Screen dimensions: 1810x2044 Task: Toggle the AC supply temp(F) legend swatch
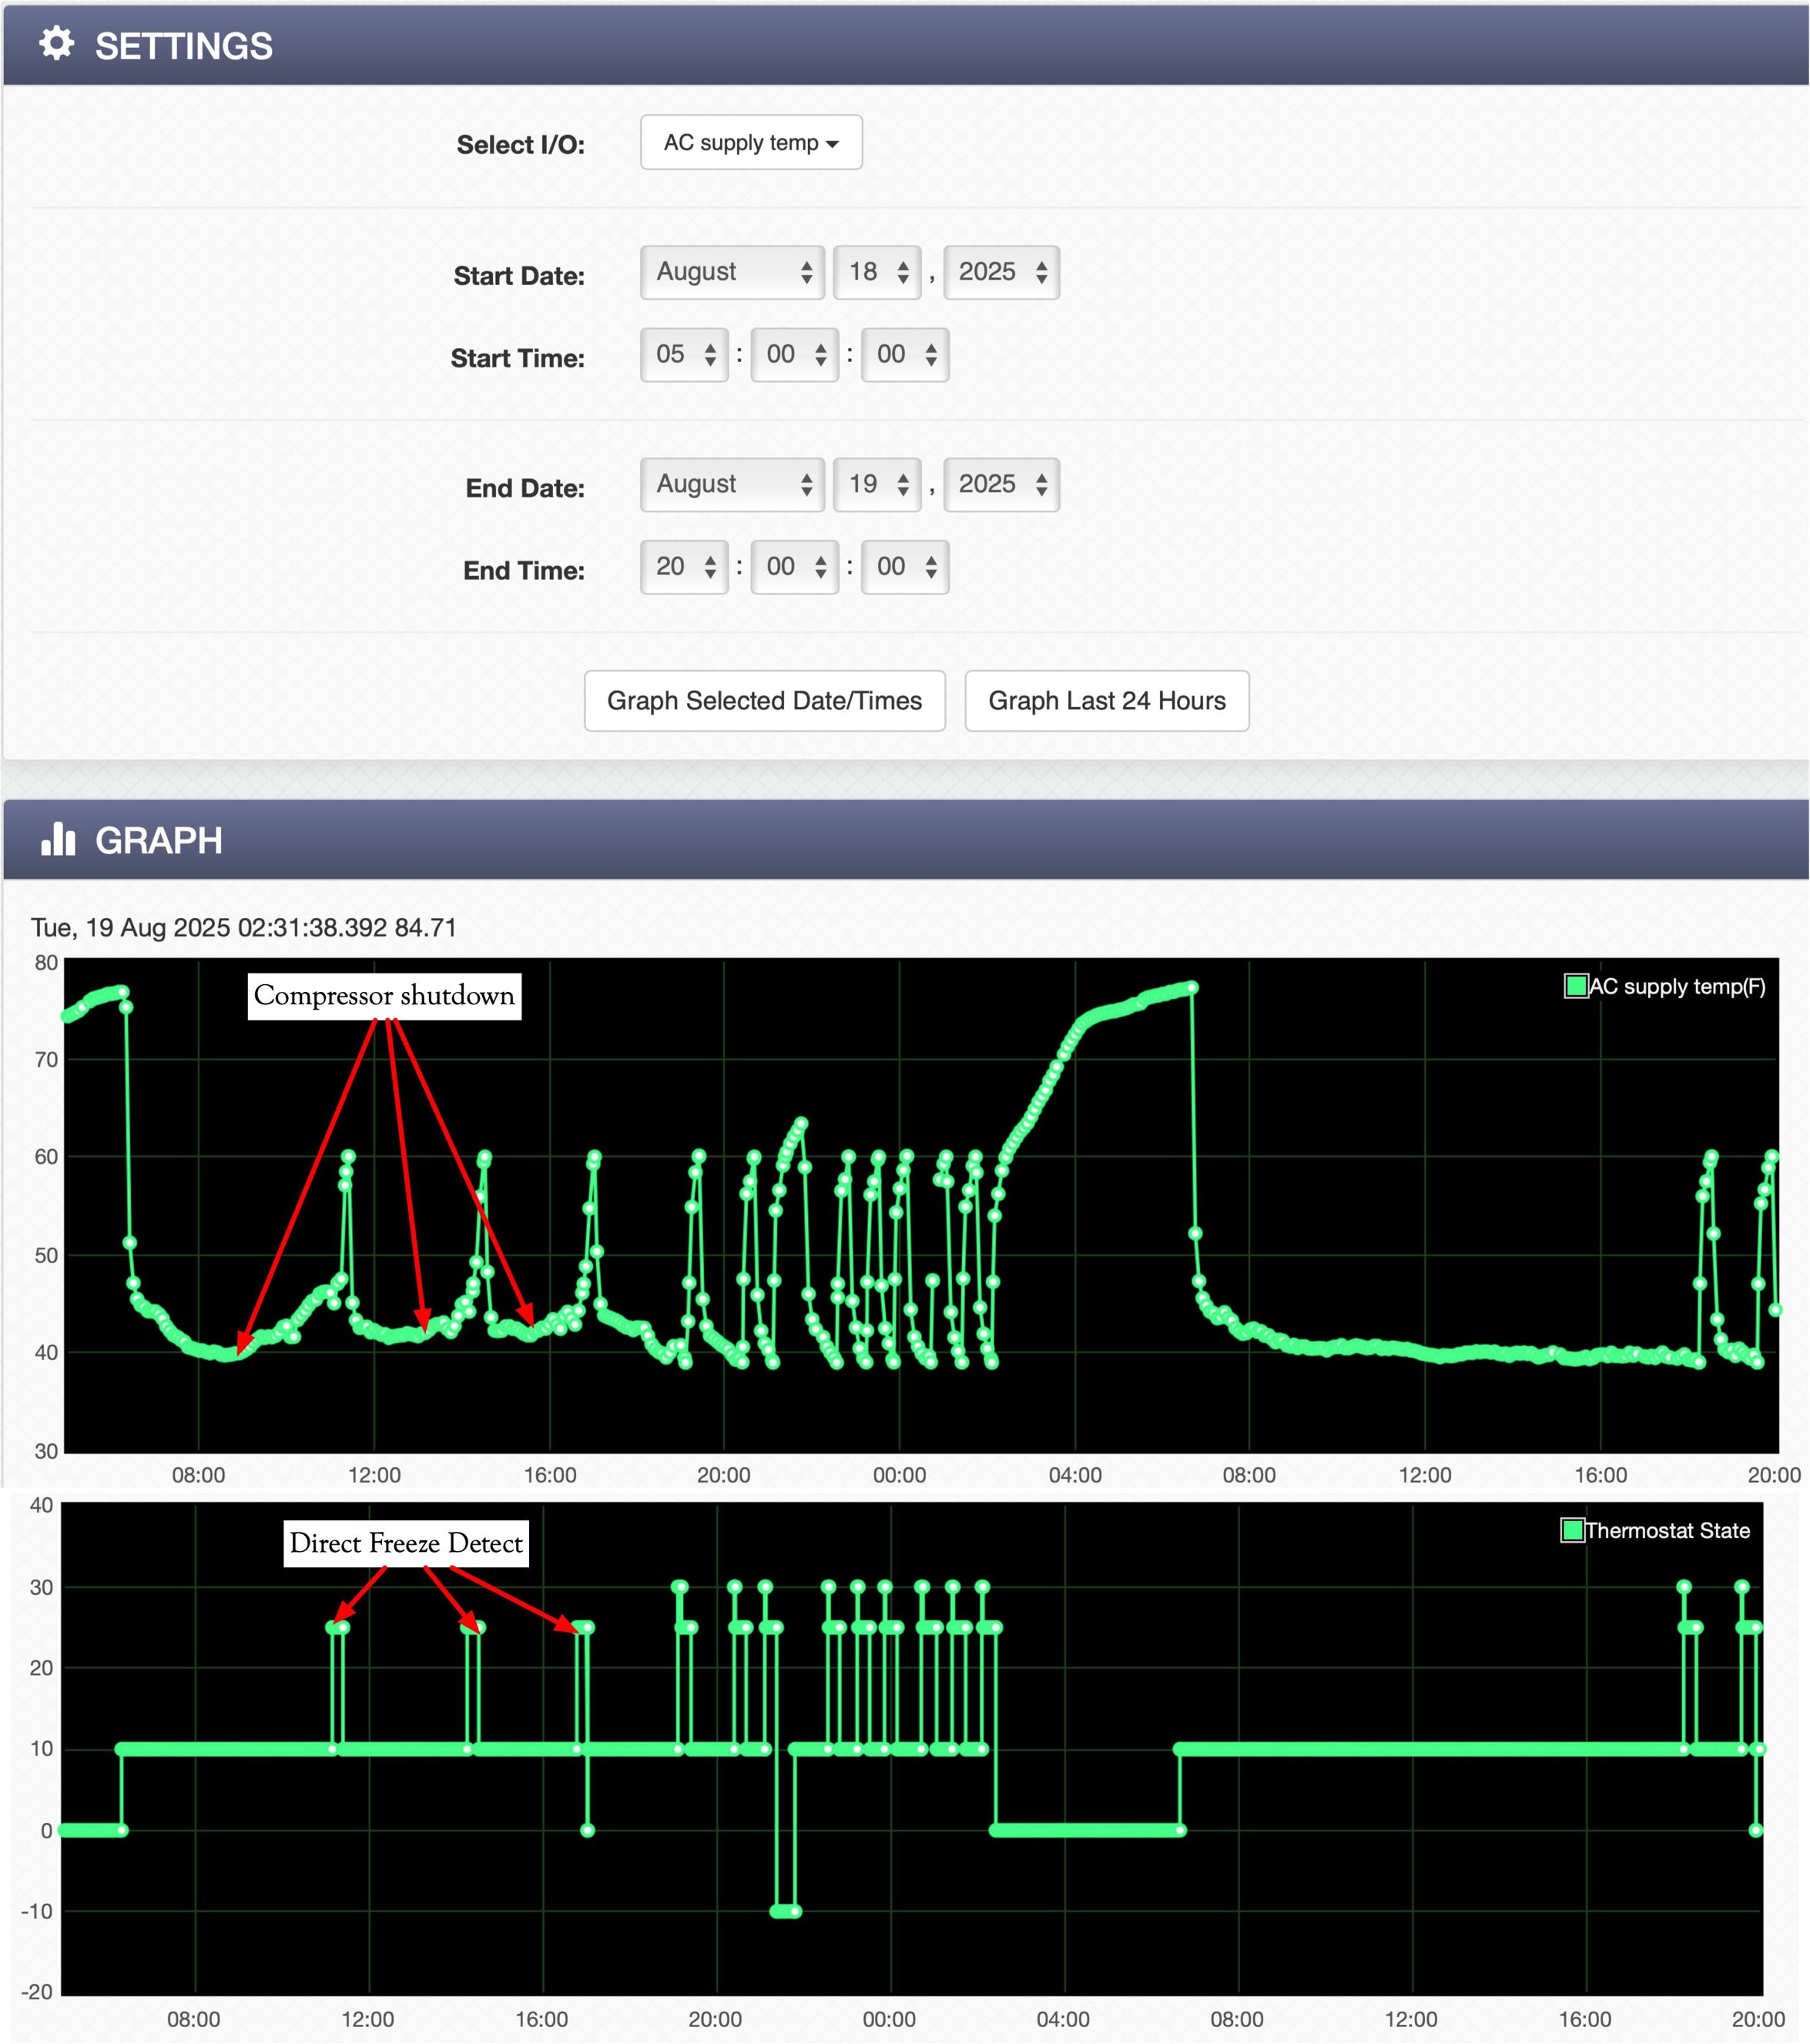pos(1576,986)
